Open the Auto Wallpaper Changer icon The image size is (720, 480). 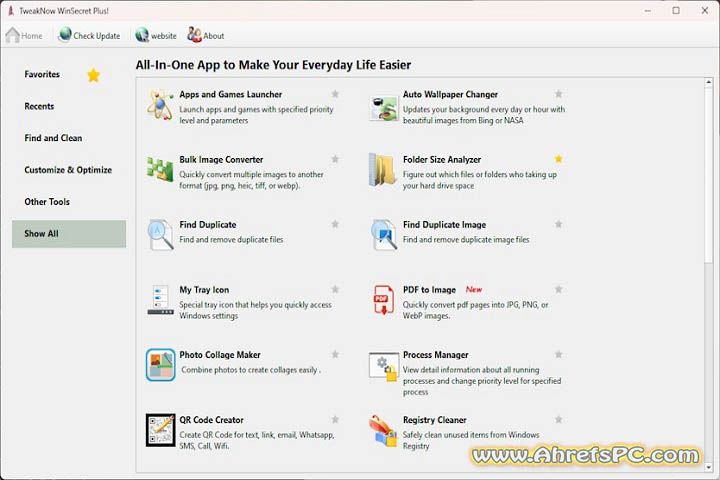tap(383, 108)
